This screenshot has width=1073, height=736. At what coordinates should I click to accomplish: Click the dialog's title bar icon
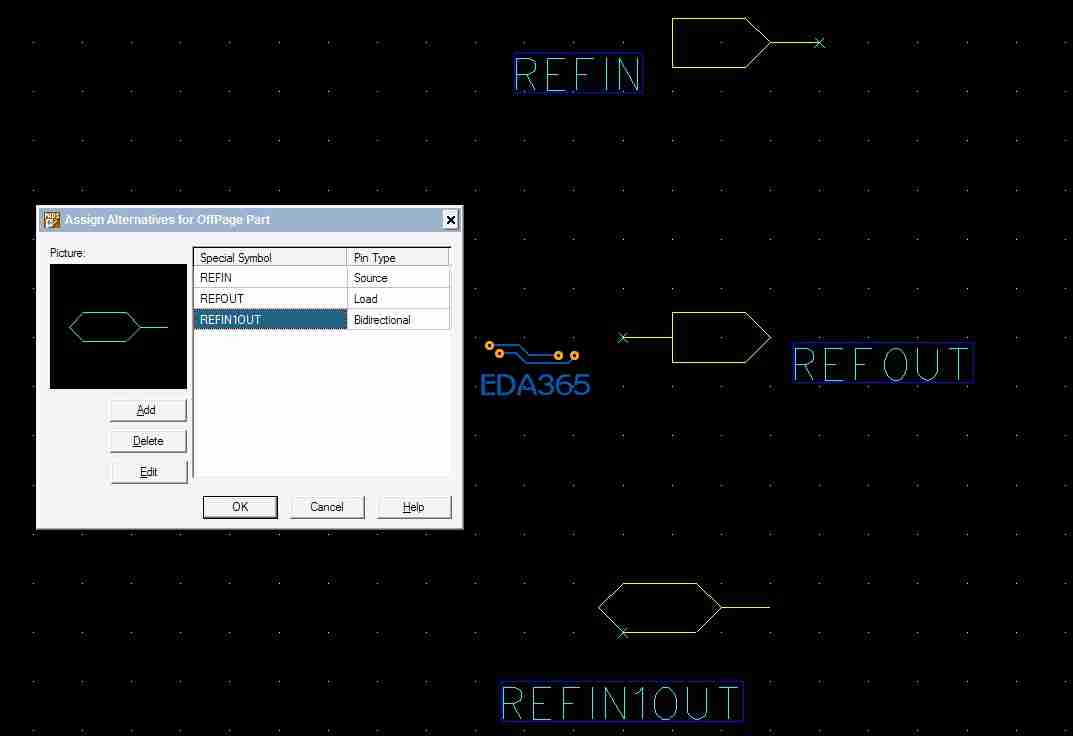[x=51, y=220]
